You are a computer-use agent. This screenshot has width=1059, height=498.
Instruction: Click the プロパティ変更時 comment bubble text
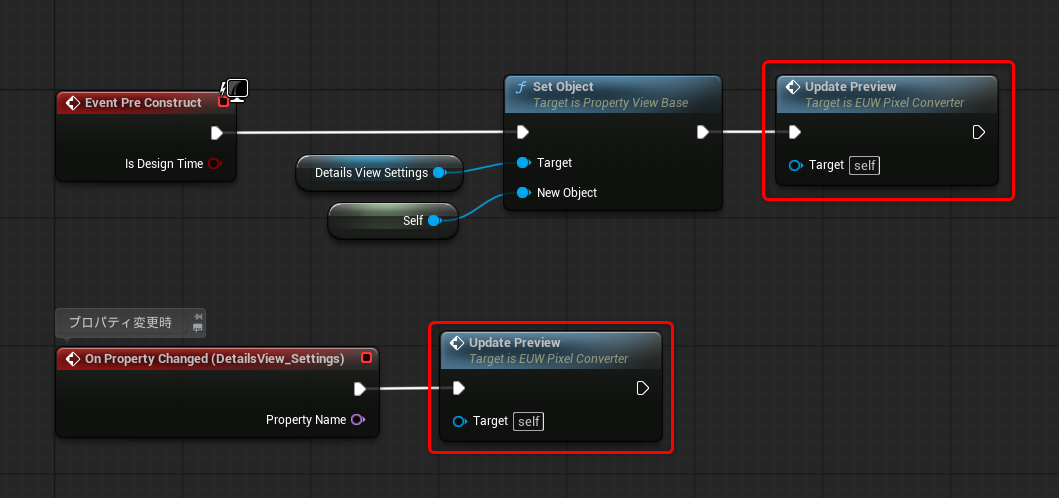(x=120, y=322)
